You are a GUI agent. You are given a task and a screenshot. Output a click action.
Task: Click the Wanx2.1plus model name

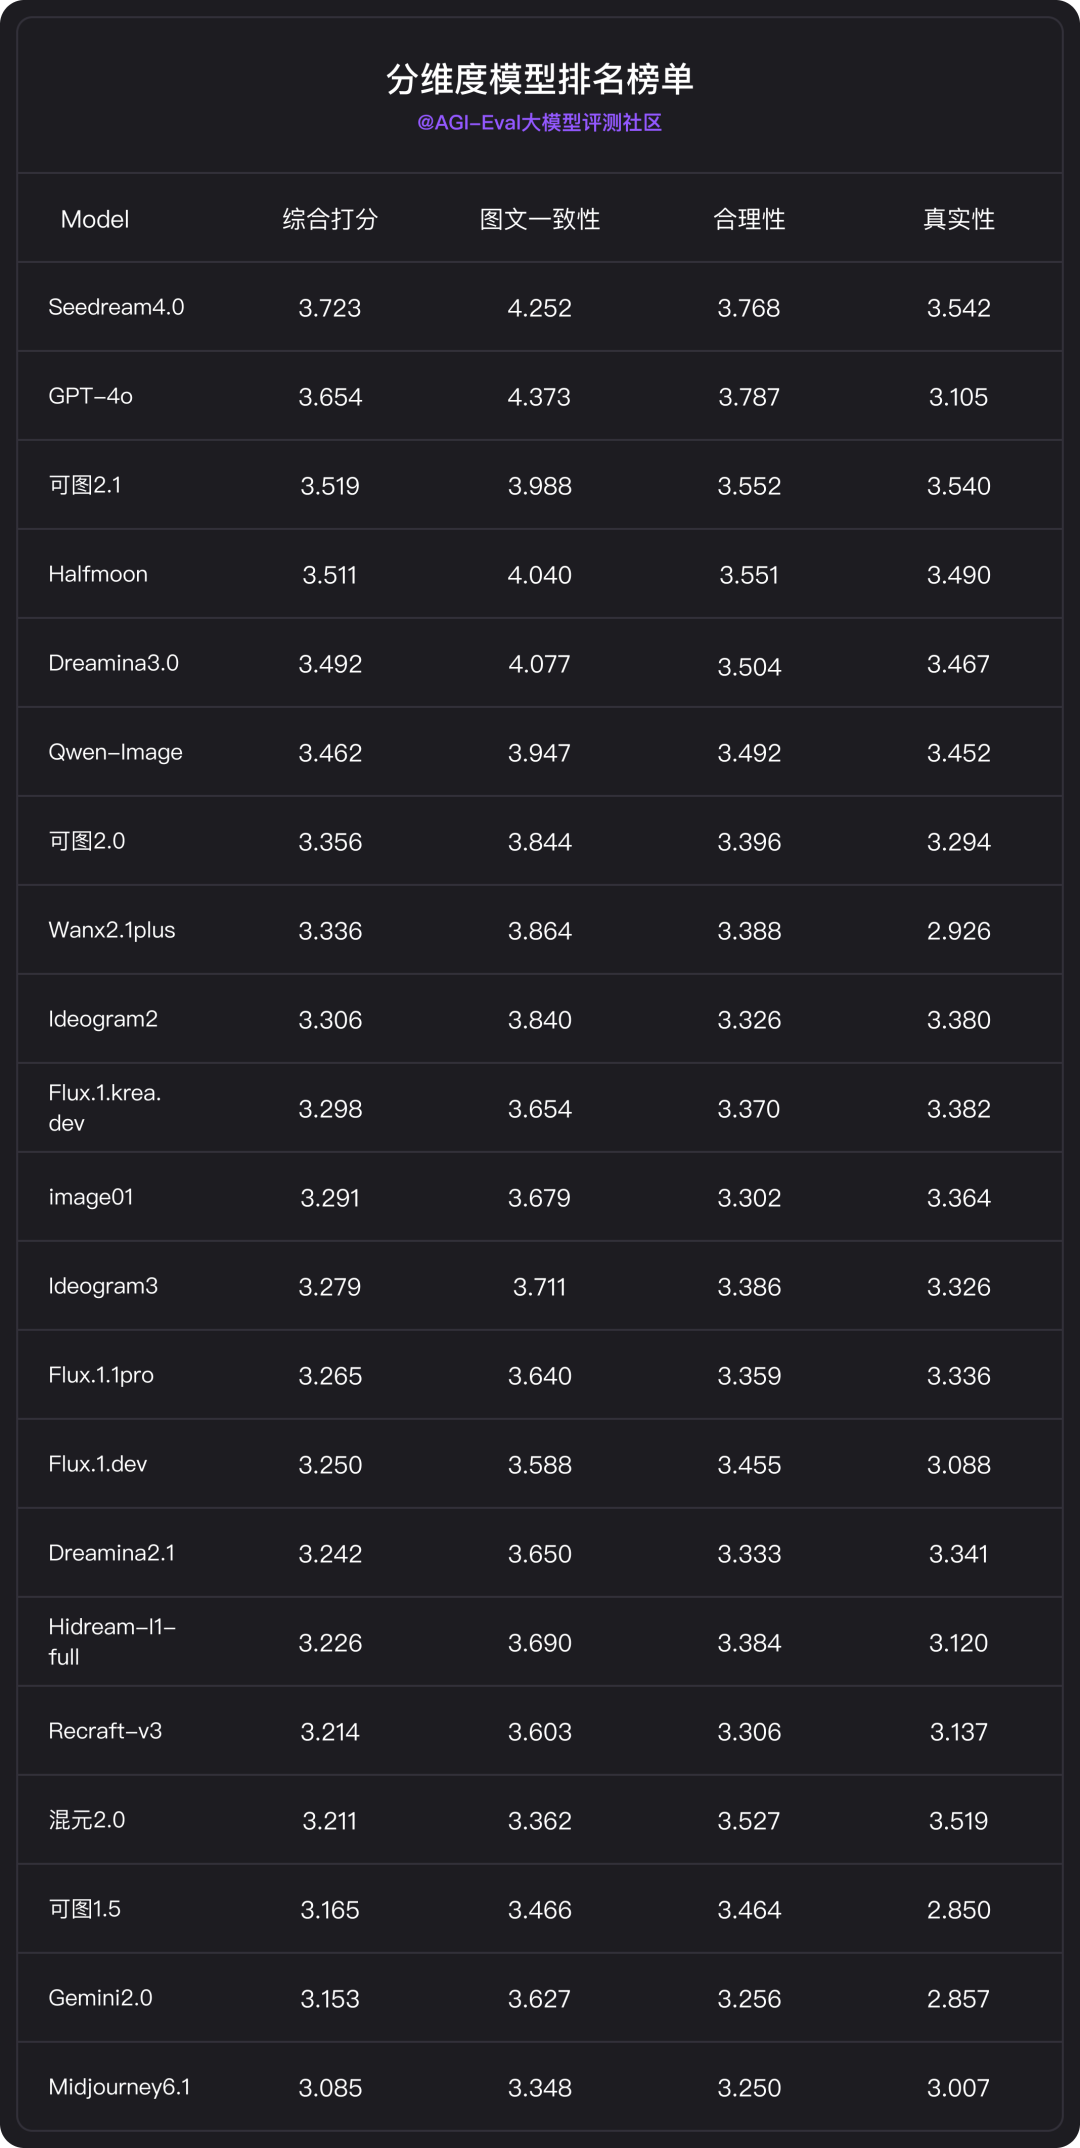point(112,930)
